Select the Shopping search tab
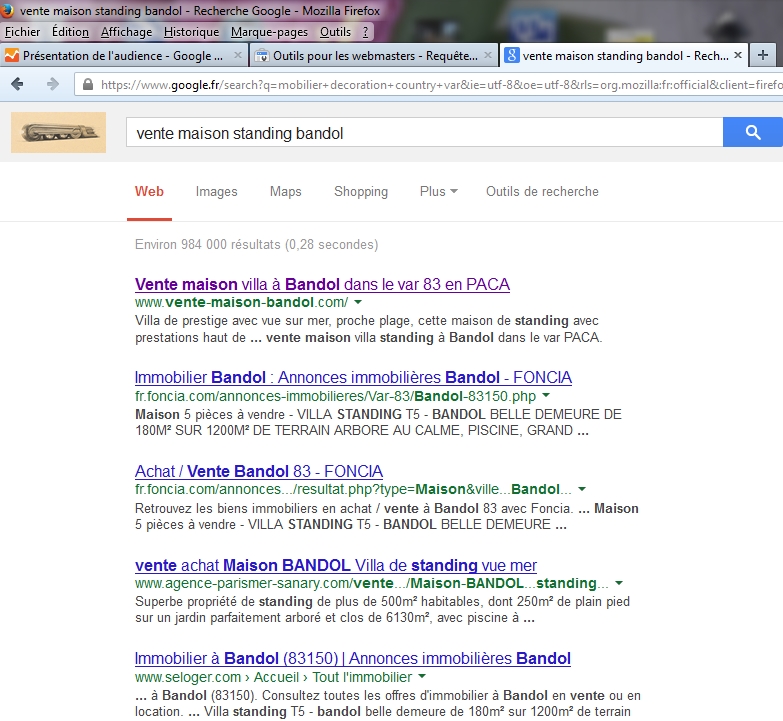The height and width of the screenshot is (721, 783). click(x=361, y=192)
